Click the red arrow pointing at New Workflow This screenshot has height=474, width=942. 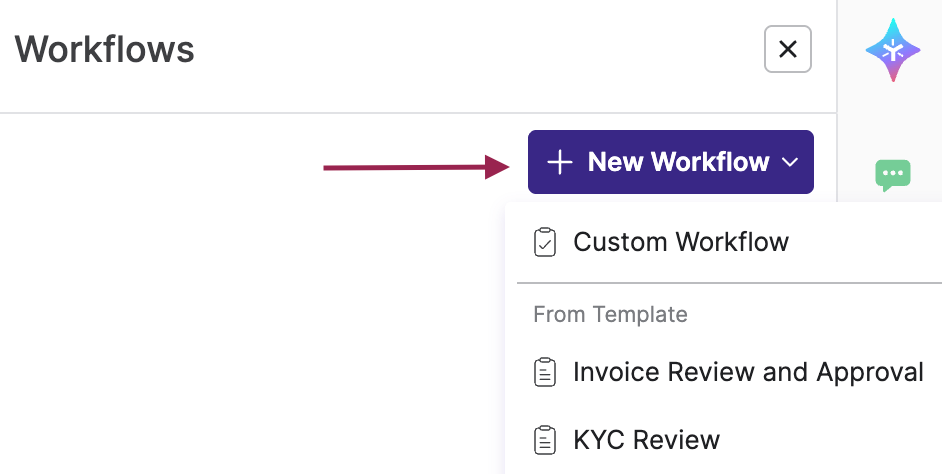tap(417, 167)
